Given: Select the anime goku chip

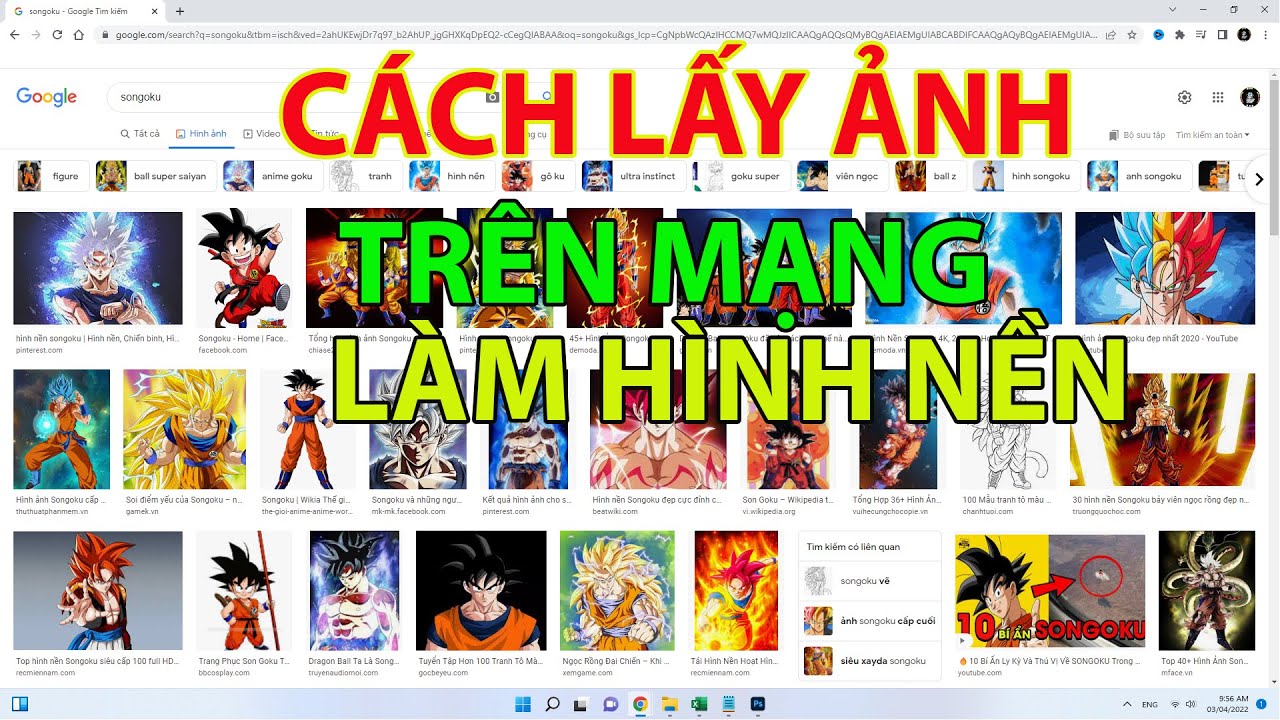Looking at the screenshot, I should coord(271,176).
